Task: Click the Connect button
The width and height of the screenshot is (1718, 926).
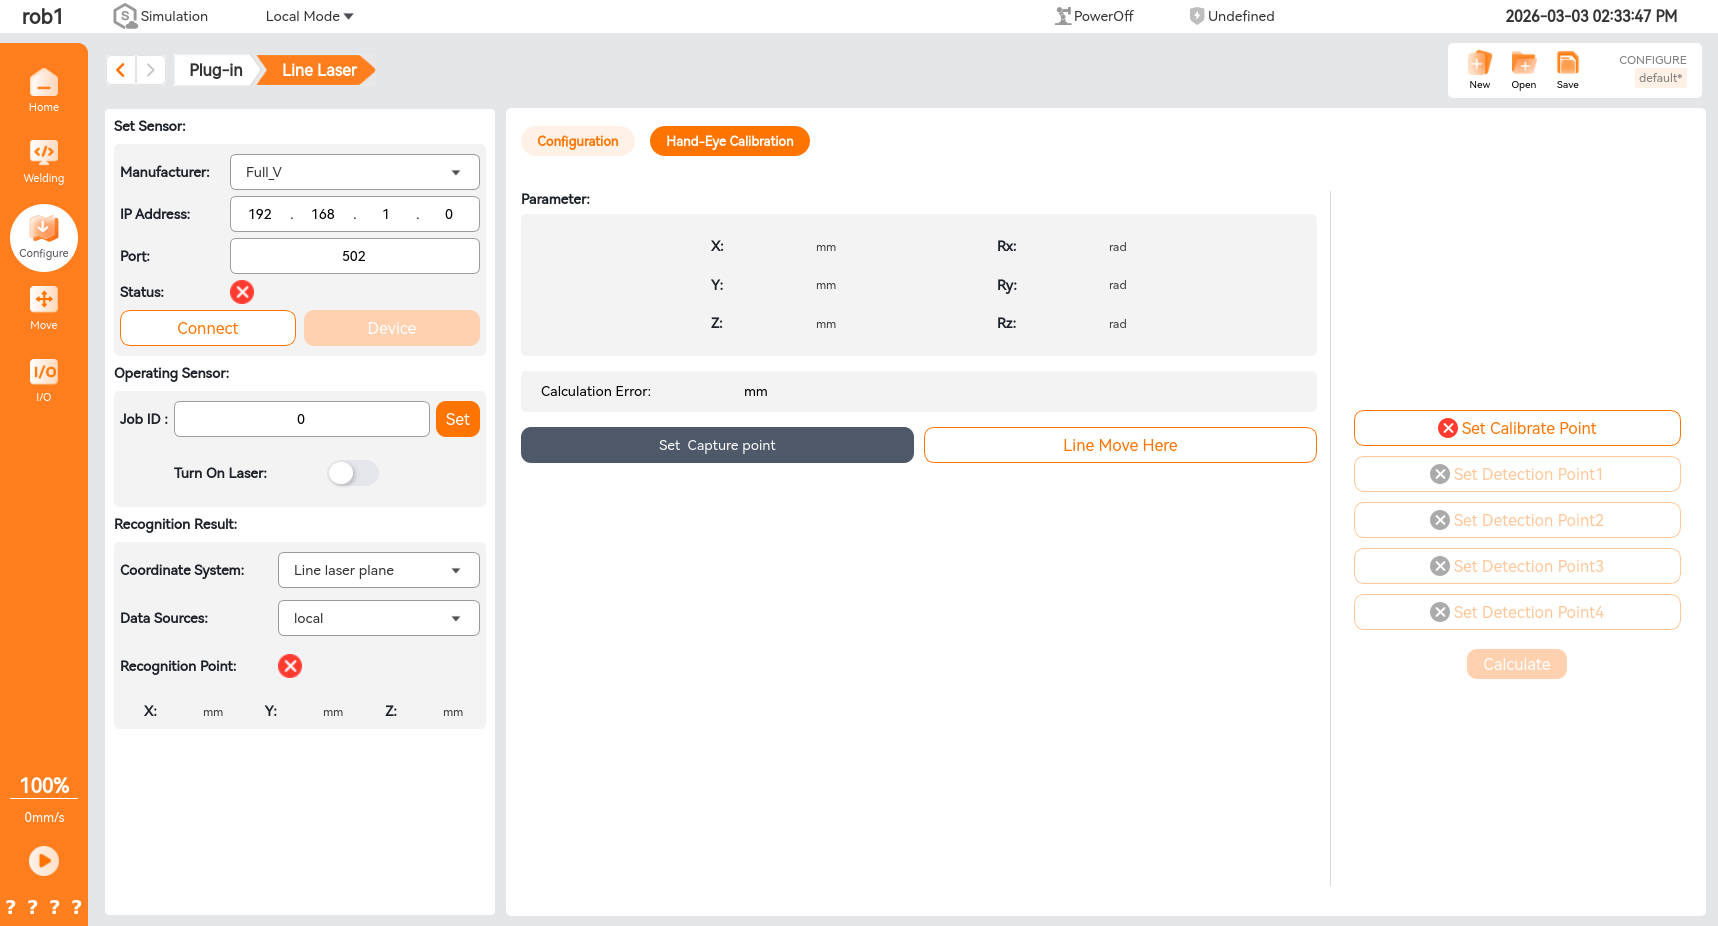Action: click(207, 328)
